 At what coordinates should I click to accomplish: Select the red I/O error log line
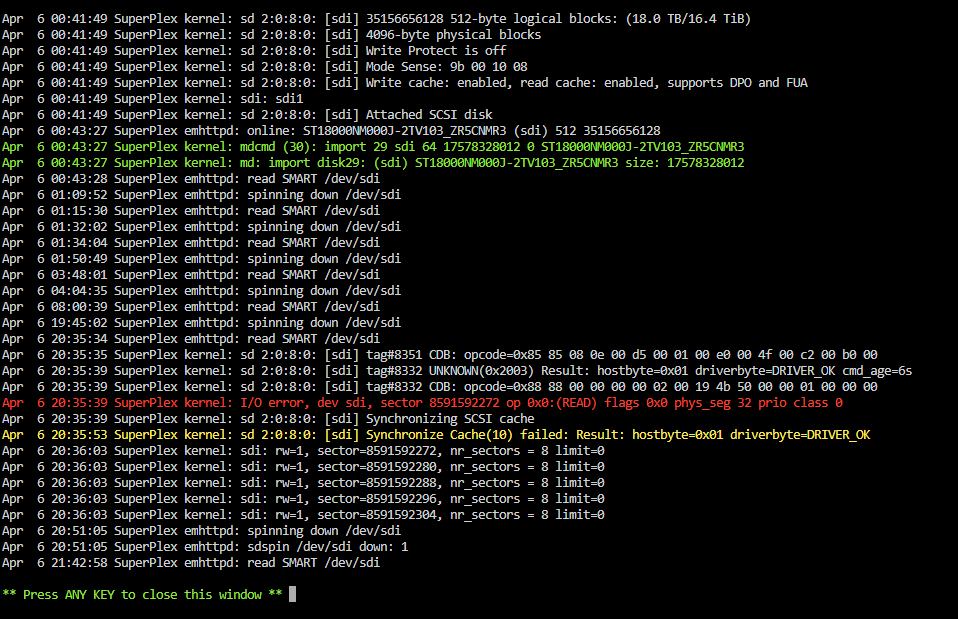click(x=422, y=403)
